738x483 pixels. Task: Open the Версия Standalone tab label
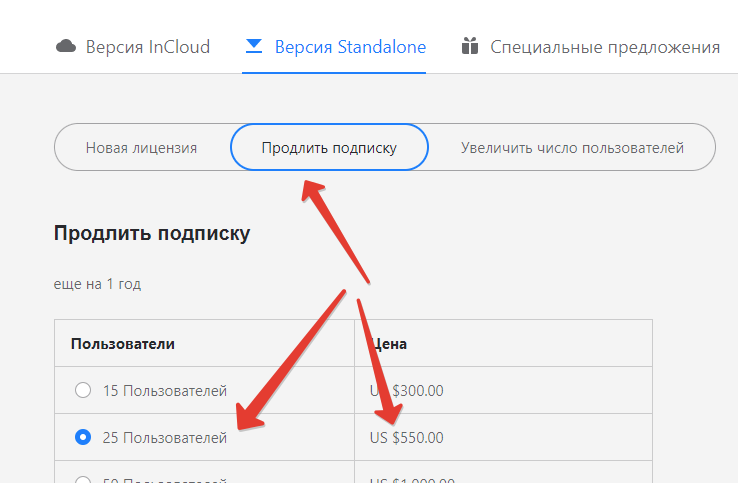coord(350,47)
